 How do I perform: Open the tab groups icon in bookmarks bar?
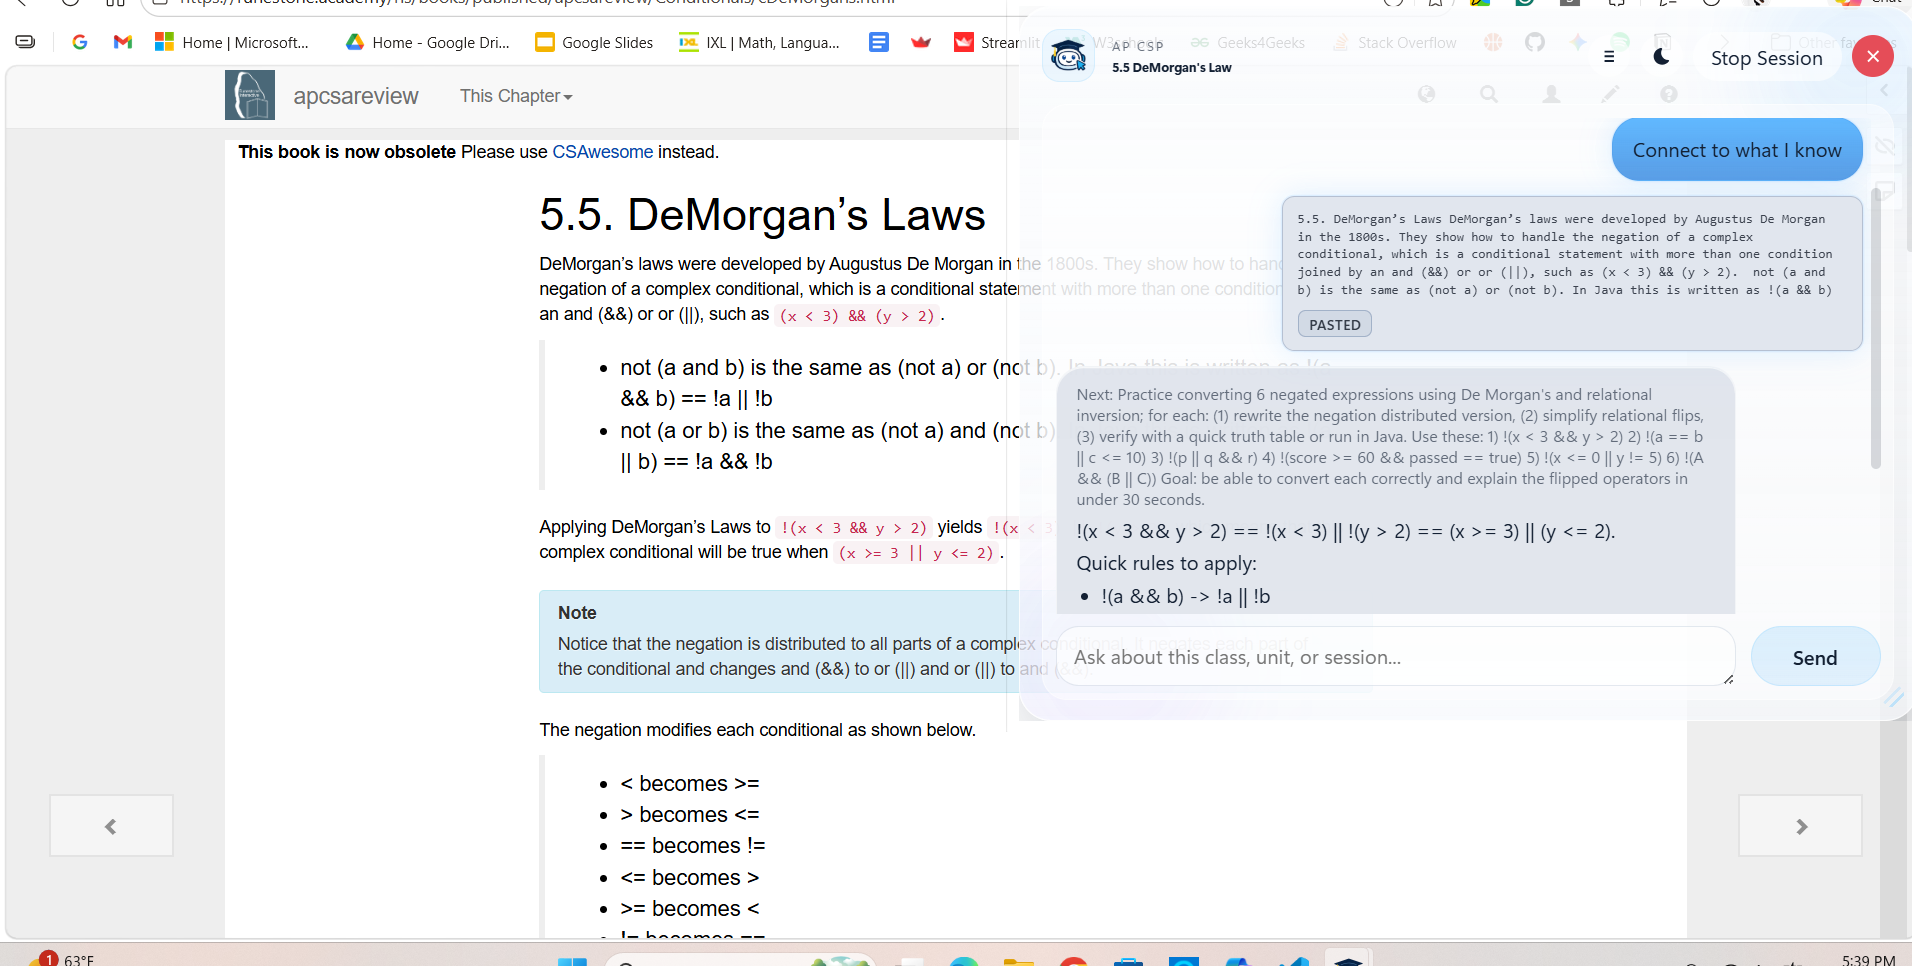click(26, 42)
